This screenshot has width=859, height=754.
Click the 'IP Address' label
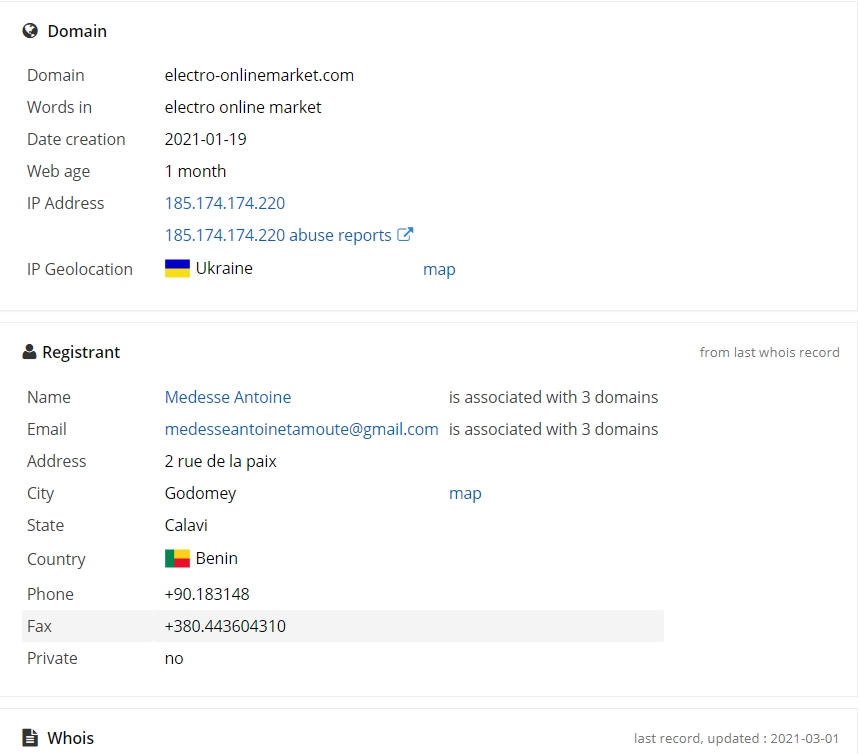point(65,203)
